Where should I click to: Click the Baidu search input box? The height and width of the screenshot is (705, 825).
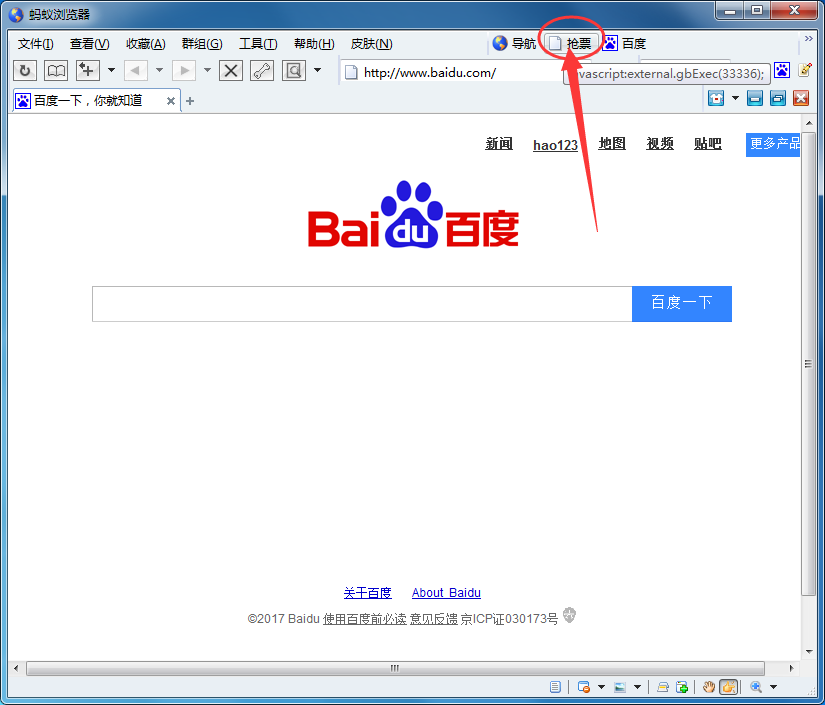coord(362,304)
